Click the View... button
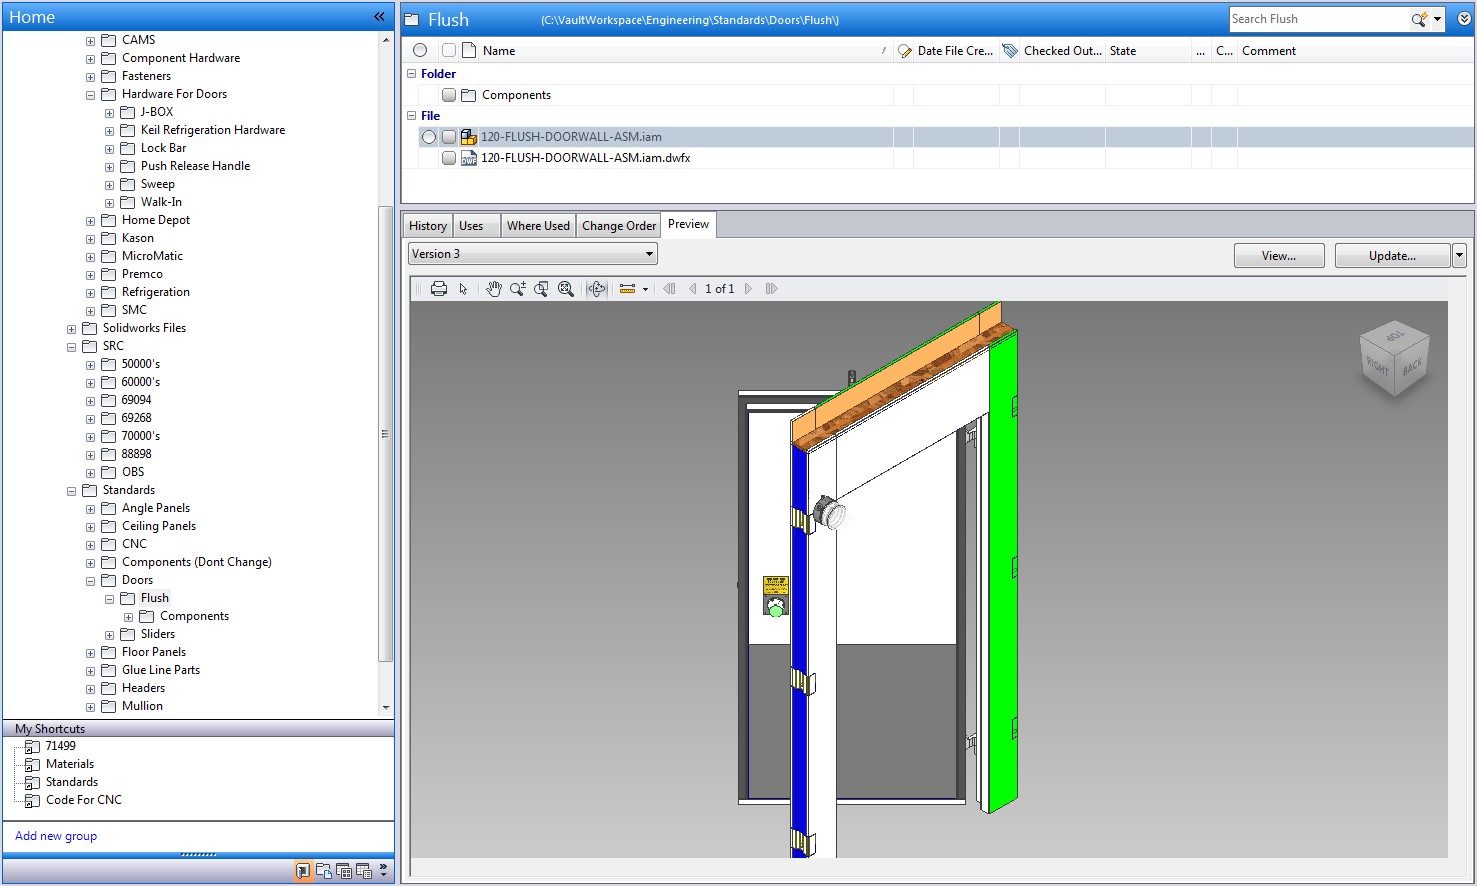The width and height of the screenshot is (1477, 886). (1278, 255)
